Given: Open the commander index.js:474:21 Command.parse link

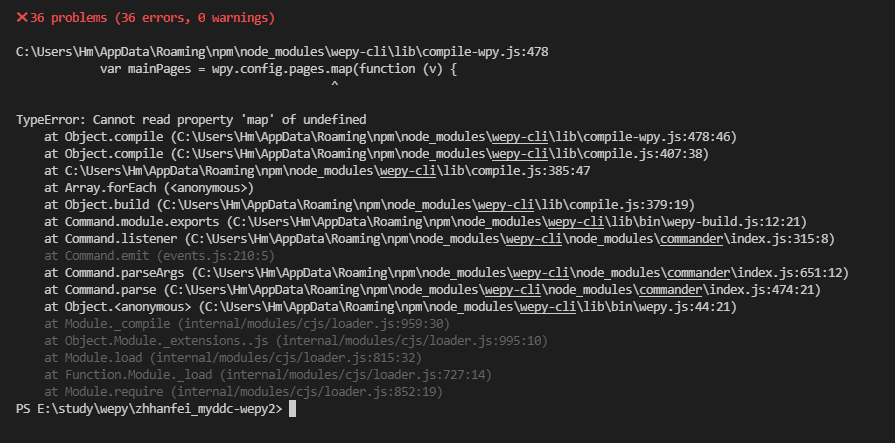Looking at the screenshot, I should tap(493, 290).
